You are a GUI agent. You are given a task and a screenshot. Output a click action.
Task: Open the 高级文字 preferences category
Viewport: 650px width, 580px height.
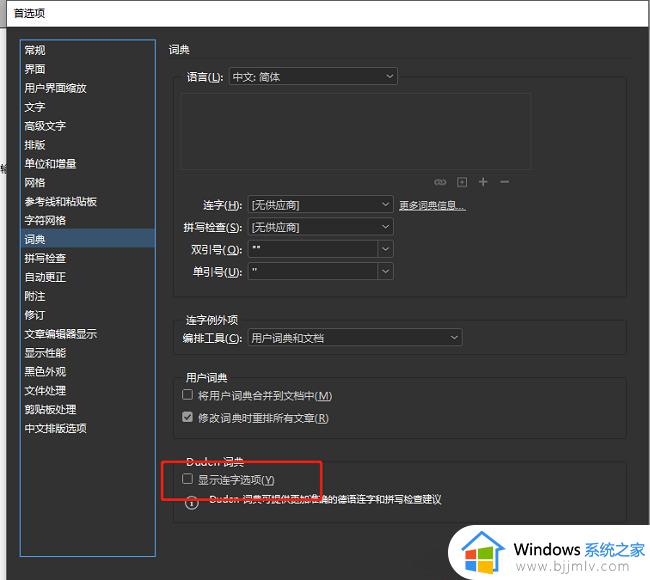(87, 126)
